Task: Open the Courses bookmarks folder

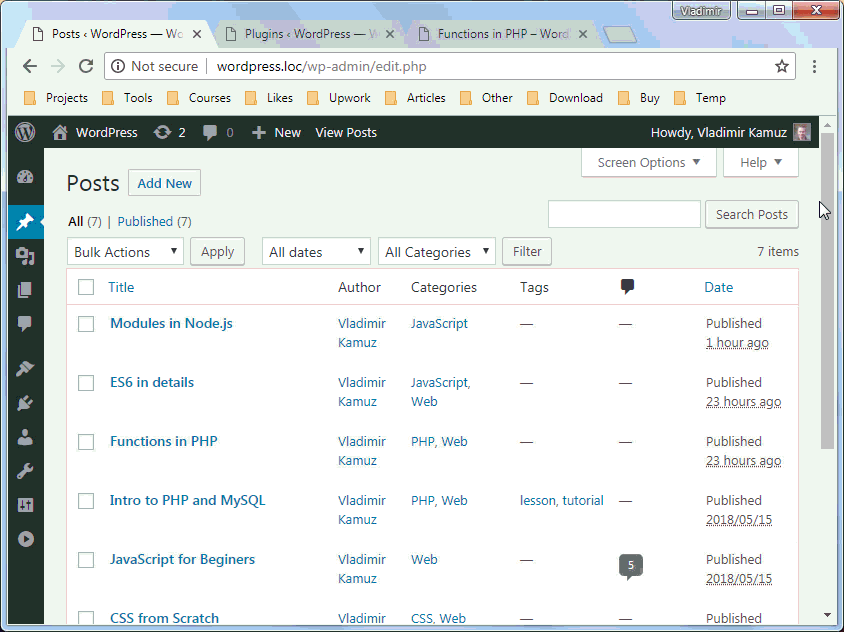Action: pos(199,98)
